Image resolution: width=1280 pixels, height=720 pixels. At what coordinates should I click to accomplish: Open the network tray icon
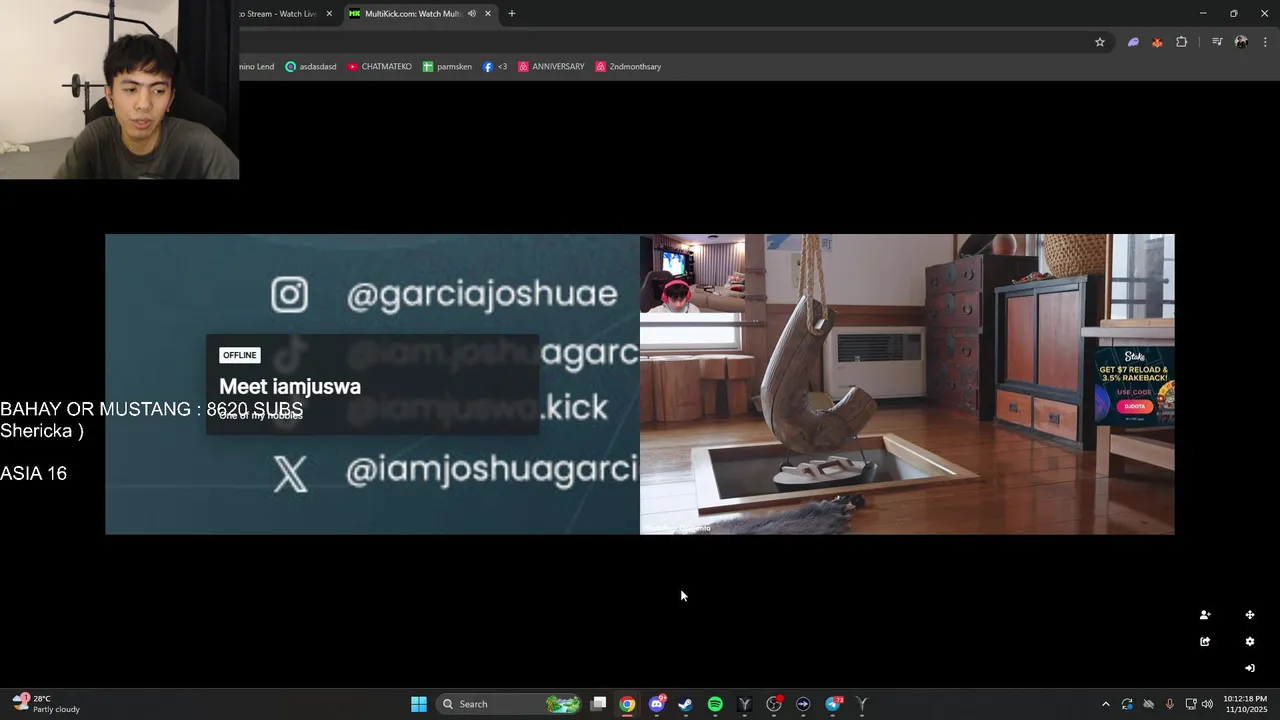pos(1190,704)
